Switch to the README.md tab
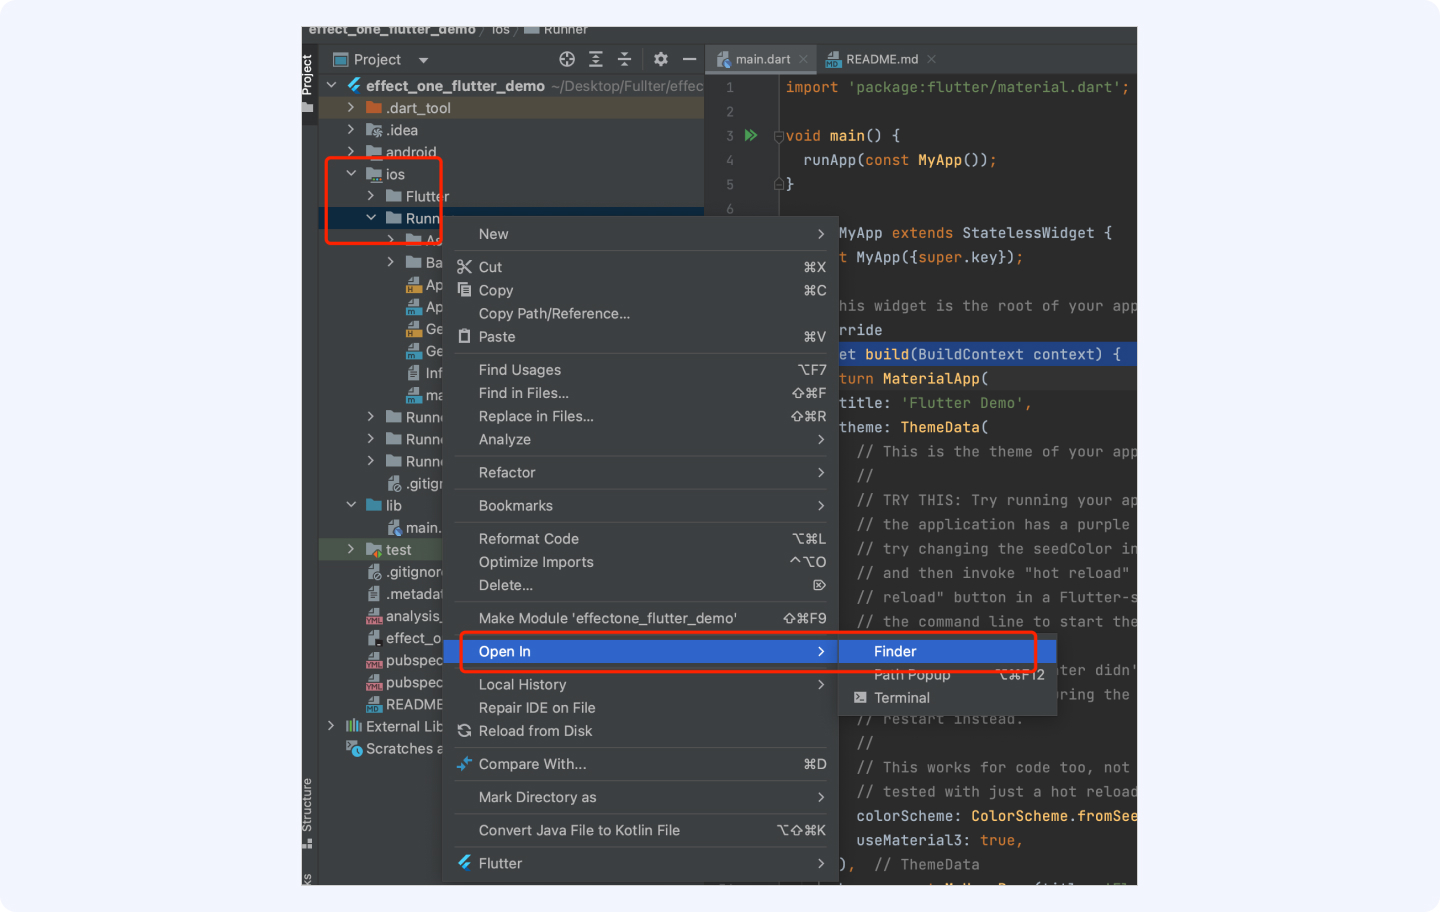Viewport: 1440px width, 912px height. (x=881, y=59)
